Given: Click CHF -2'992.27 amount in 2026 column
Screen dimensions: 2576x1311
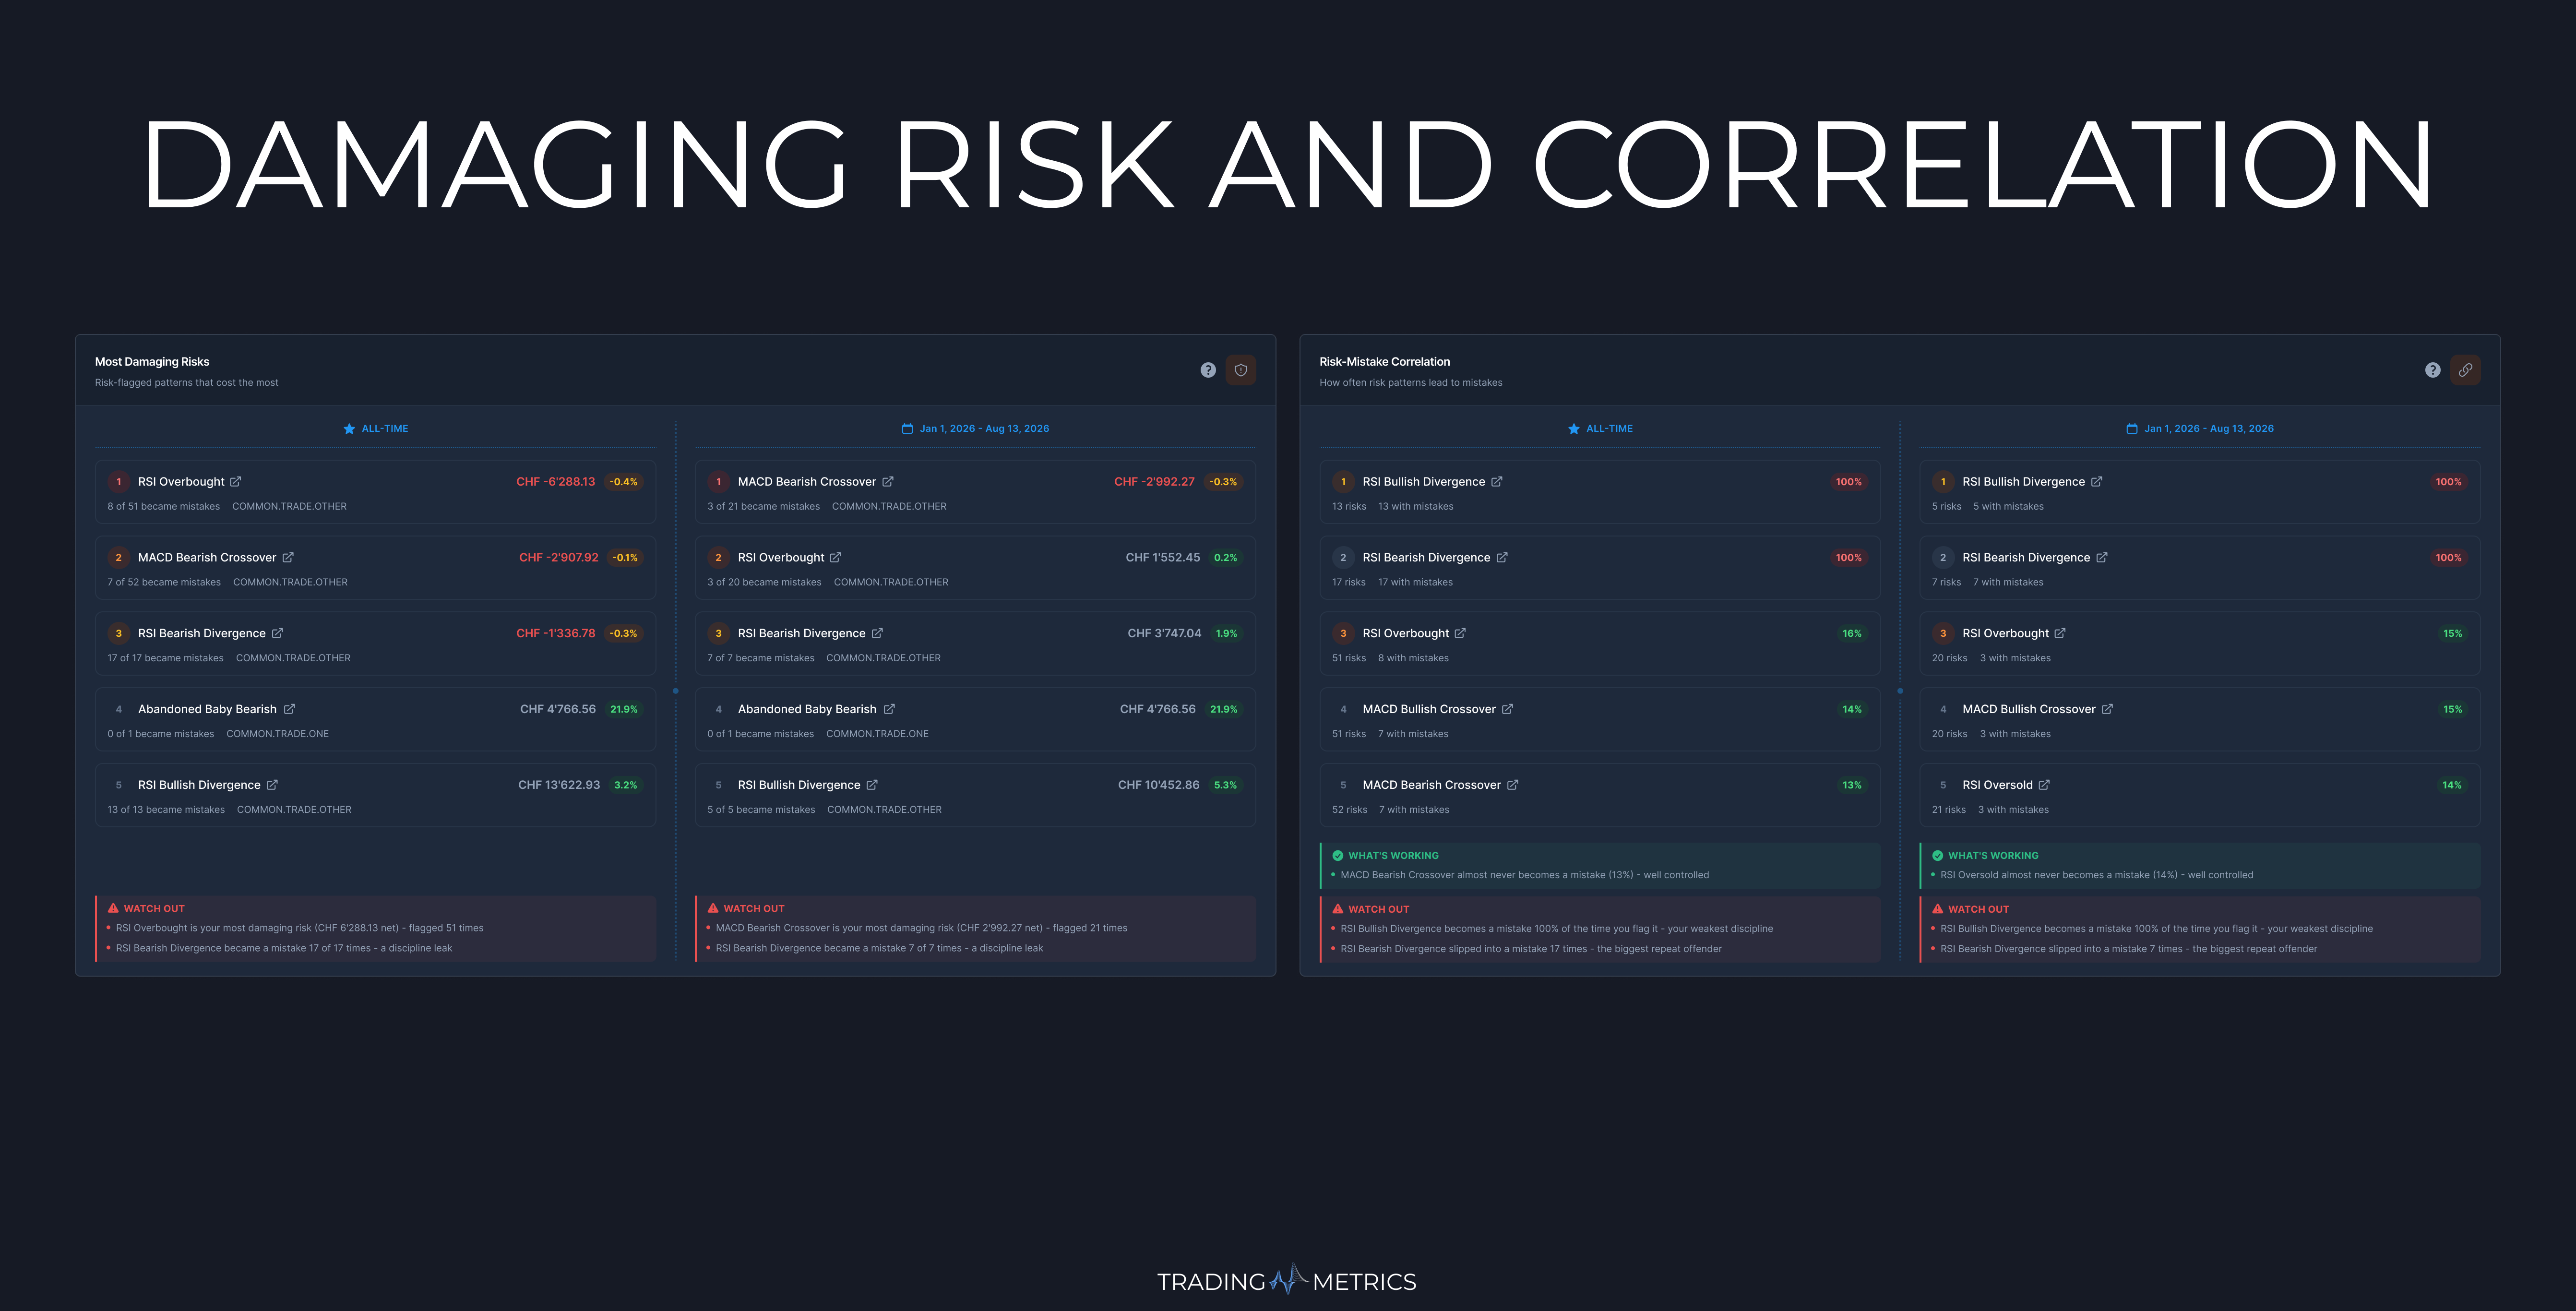Looking at the screenshot, I should click(x=1154, y=482).
